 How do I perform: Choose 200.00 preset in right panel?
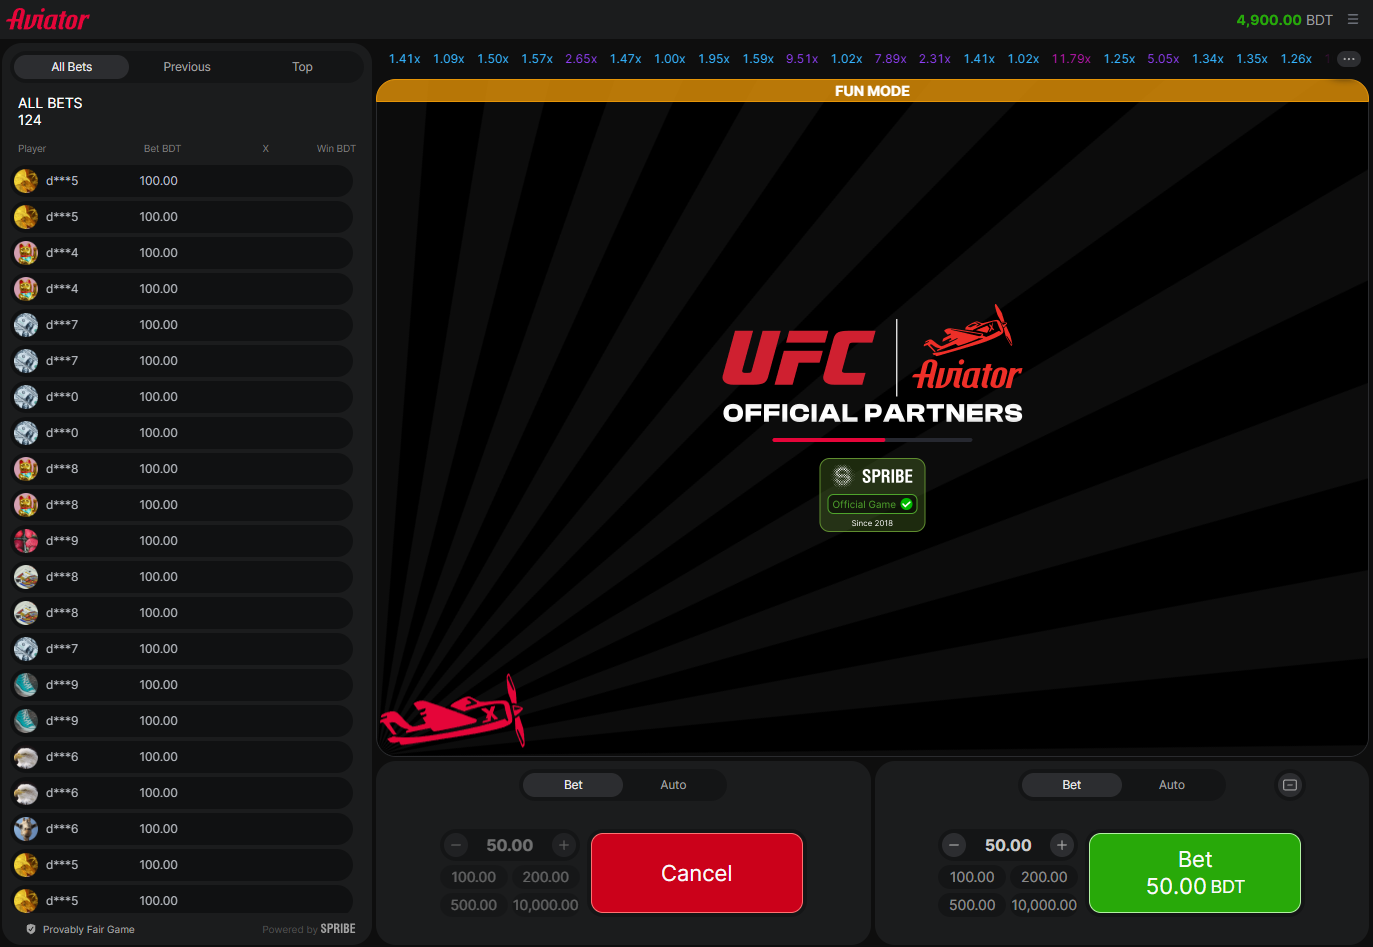(x=1044, y=877)
